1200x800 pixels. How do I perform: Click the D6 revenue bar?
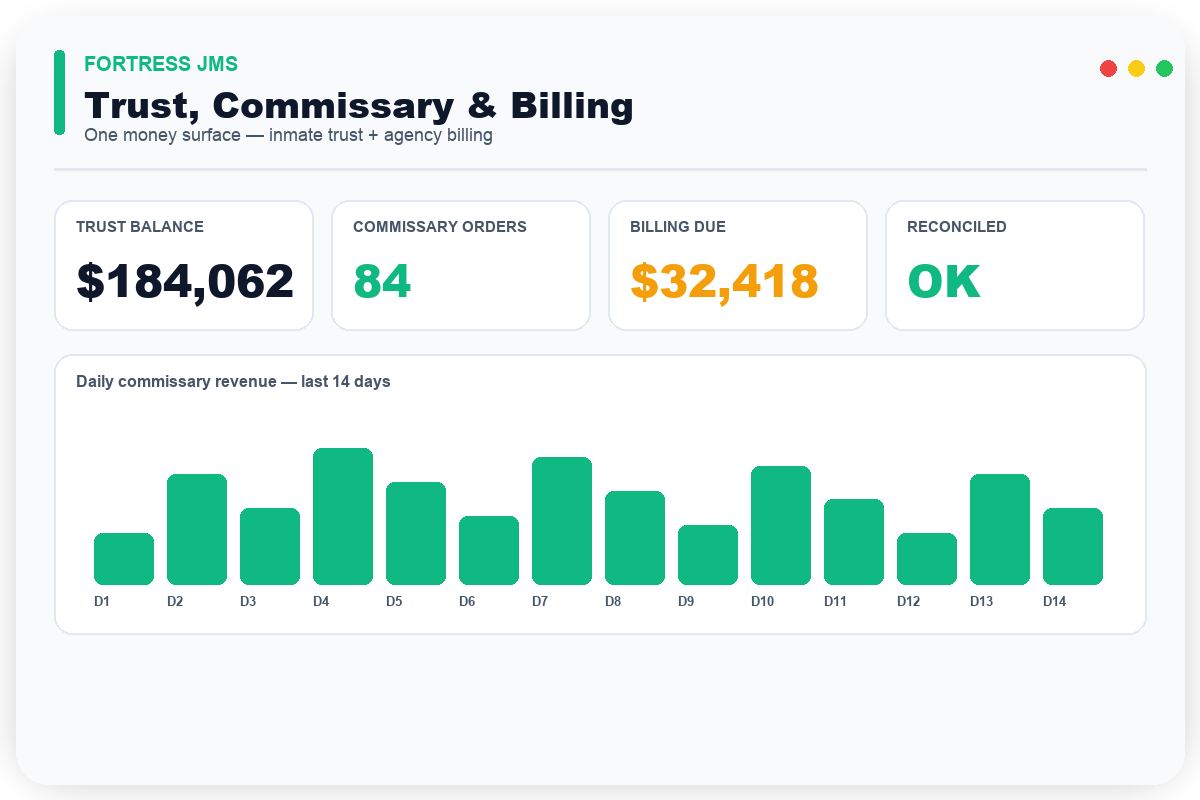pyautogui.click(x=489, y=551)
